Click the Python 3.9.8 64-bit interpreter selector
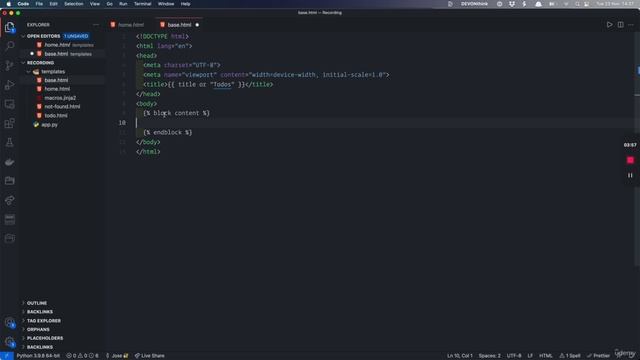Image resolution: width=640 pixels, height=360 pixels. (x=38, y=356)
